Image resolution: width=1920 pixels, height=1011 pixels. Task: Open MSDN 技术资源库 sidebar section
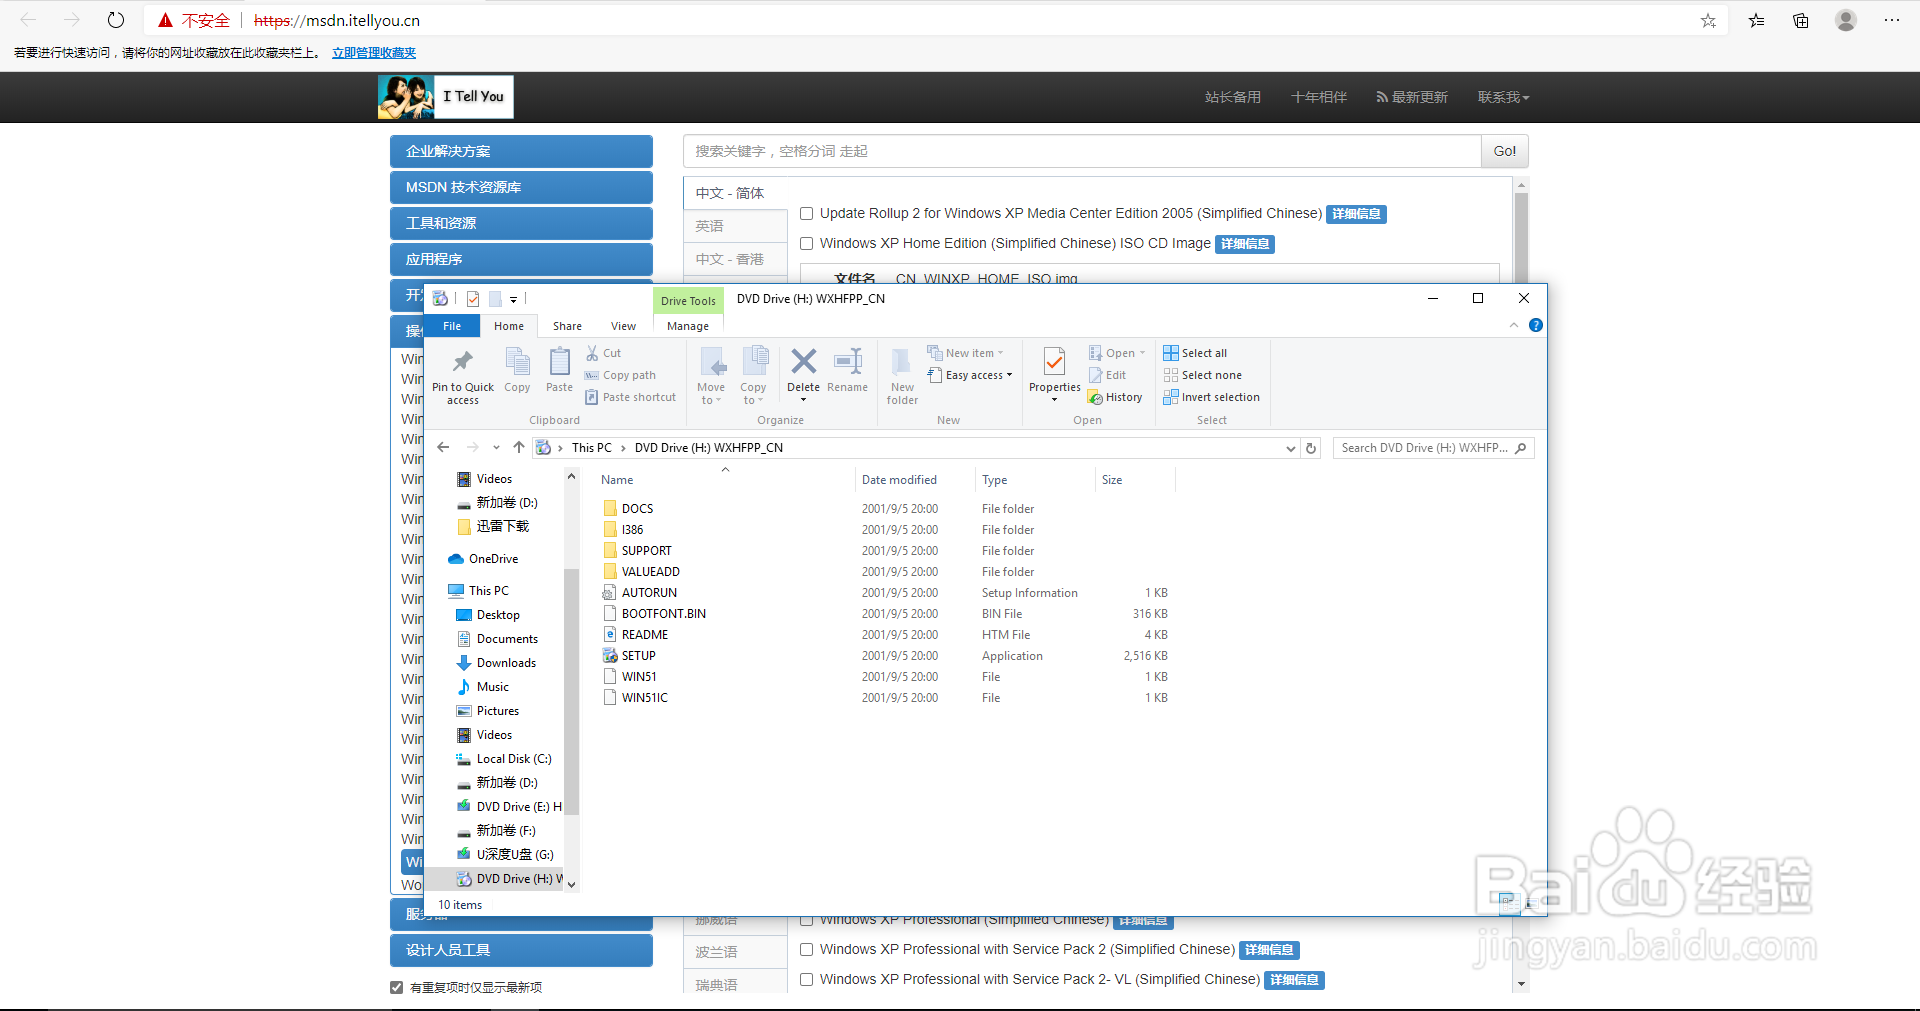[x=521, y=187]
